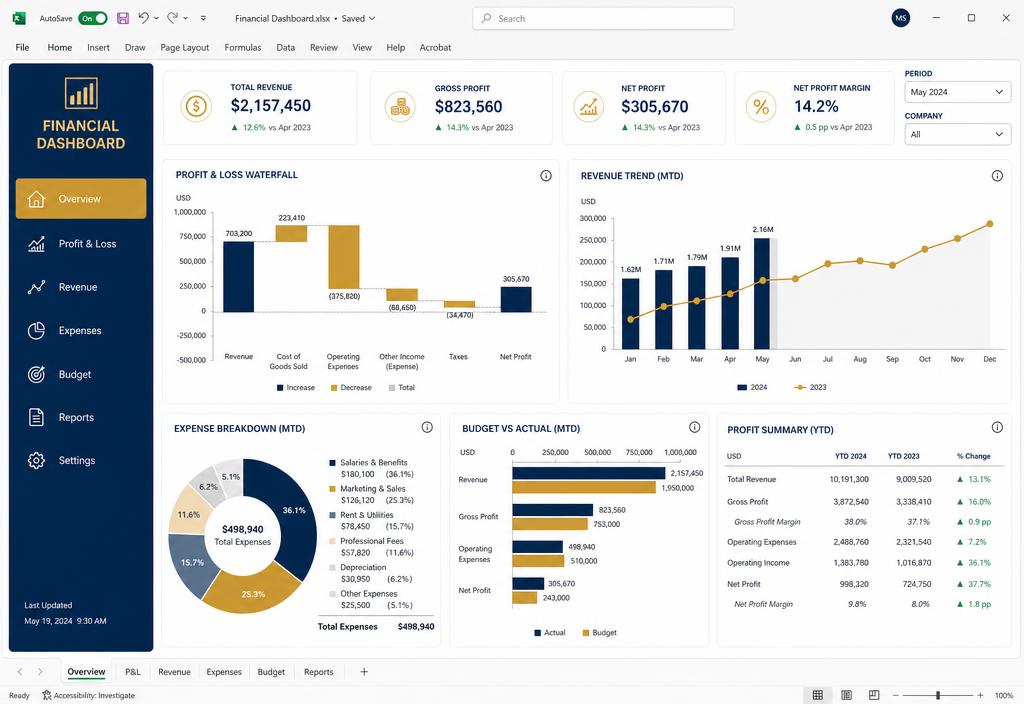Switch to the Revenue sheet tab
1024x704 pixels.
[174, 671]
